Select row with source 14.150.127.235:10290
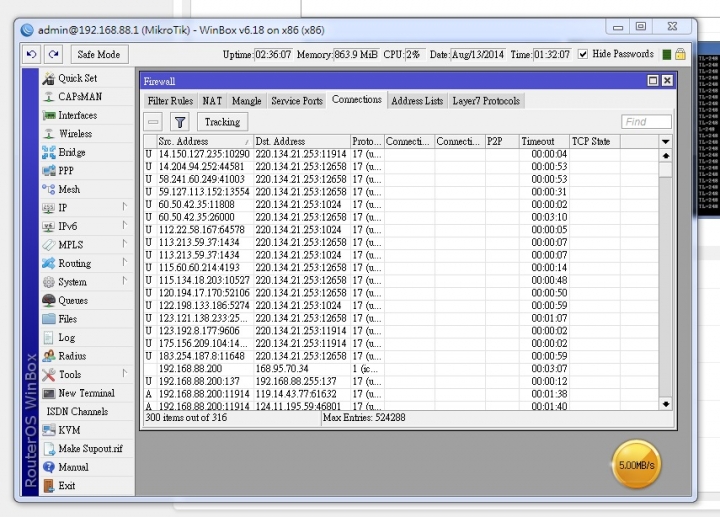 coord(401,154)
